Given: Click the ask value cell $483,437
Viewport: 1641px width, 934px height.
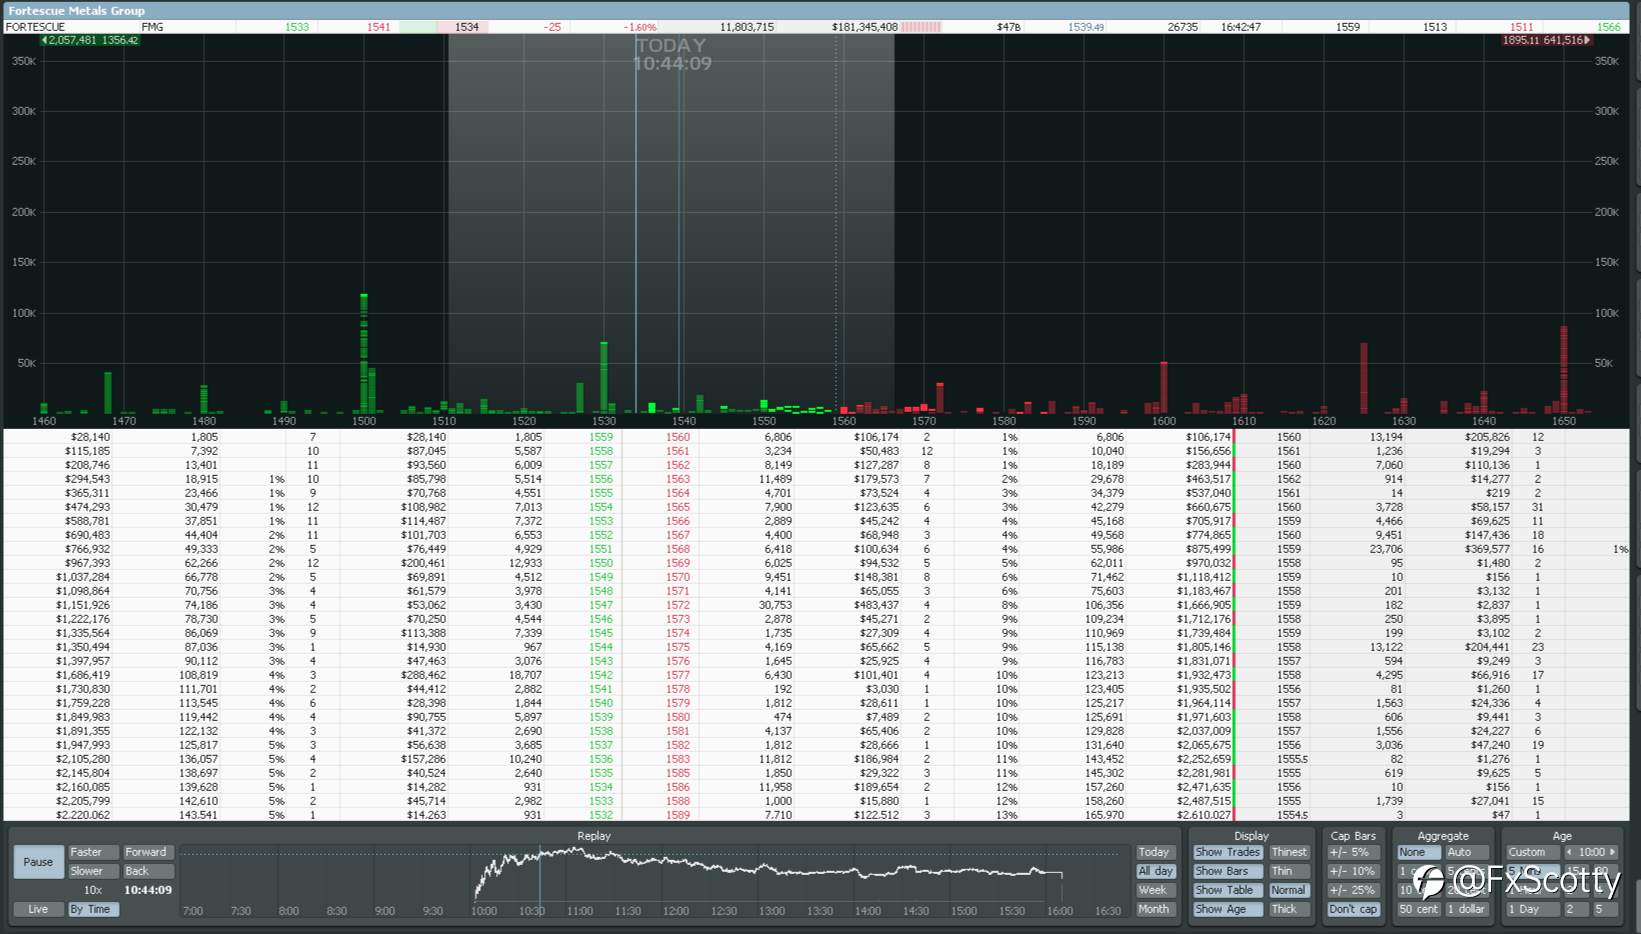Looking at the screenshot, I should pyautogui.click(x=876, y=605).
